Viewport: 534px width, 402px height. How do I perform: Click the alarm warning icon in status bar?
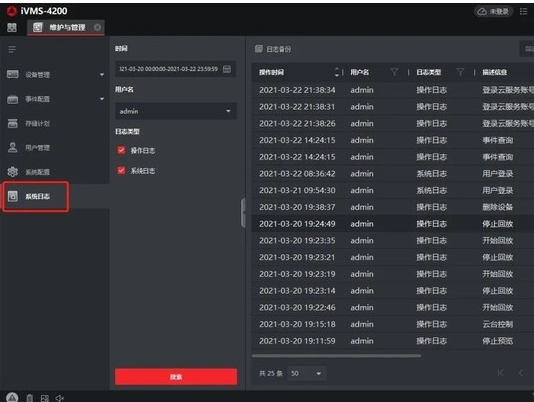[x=12, y=397]
